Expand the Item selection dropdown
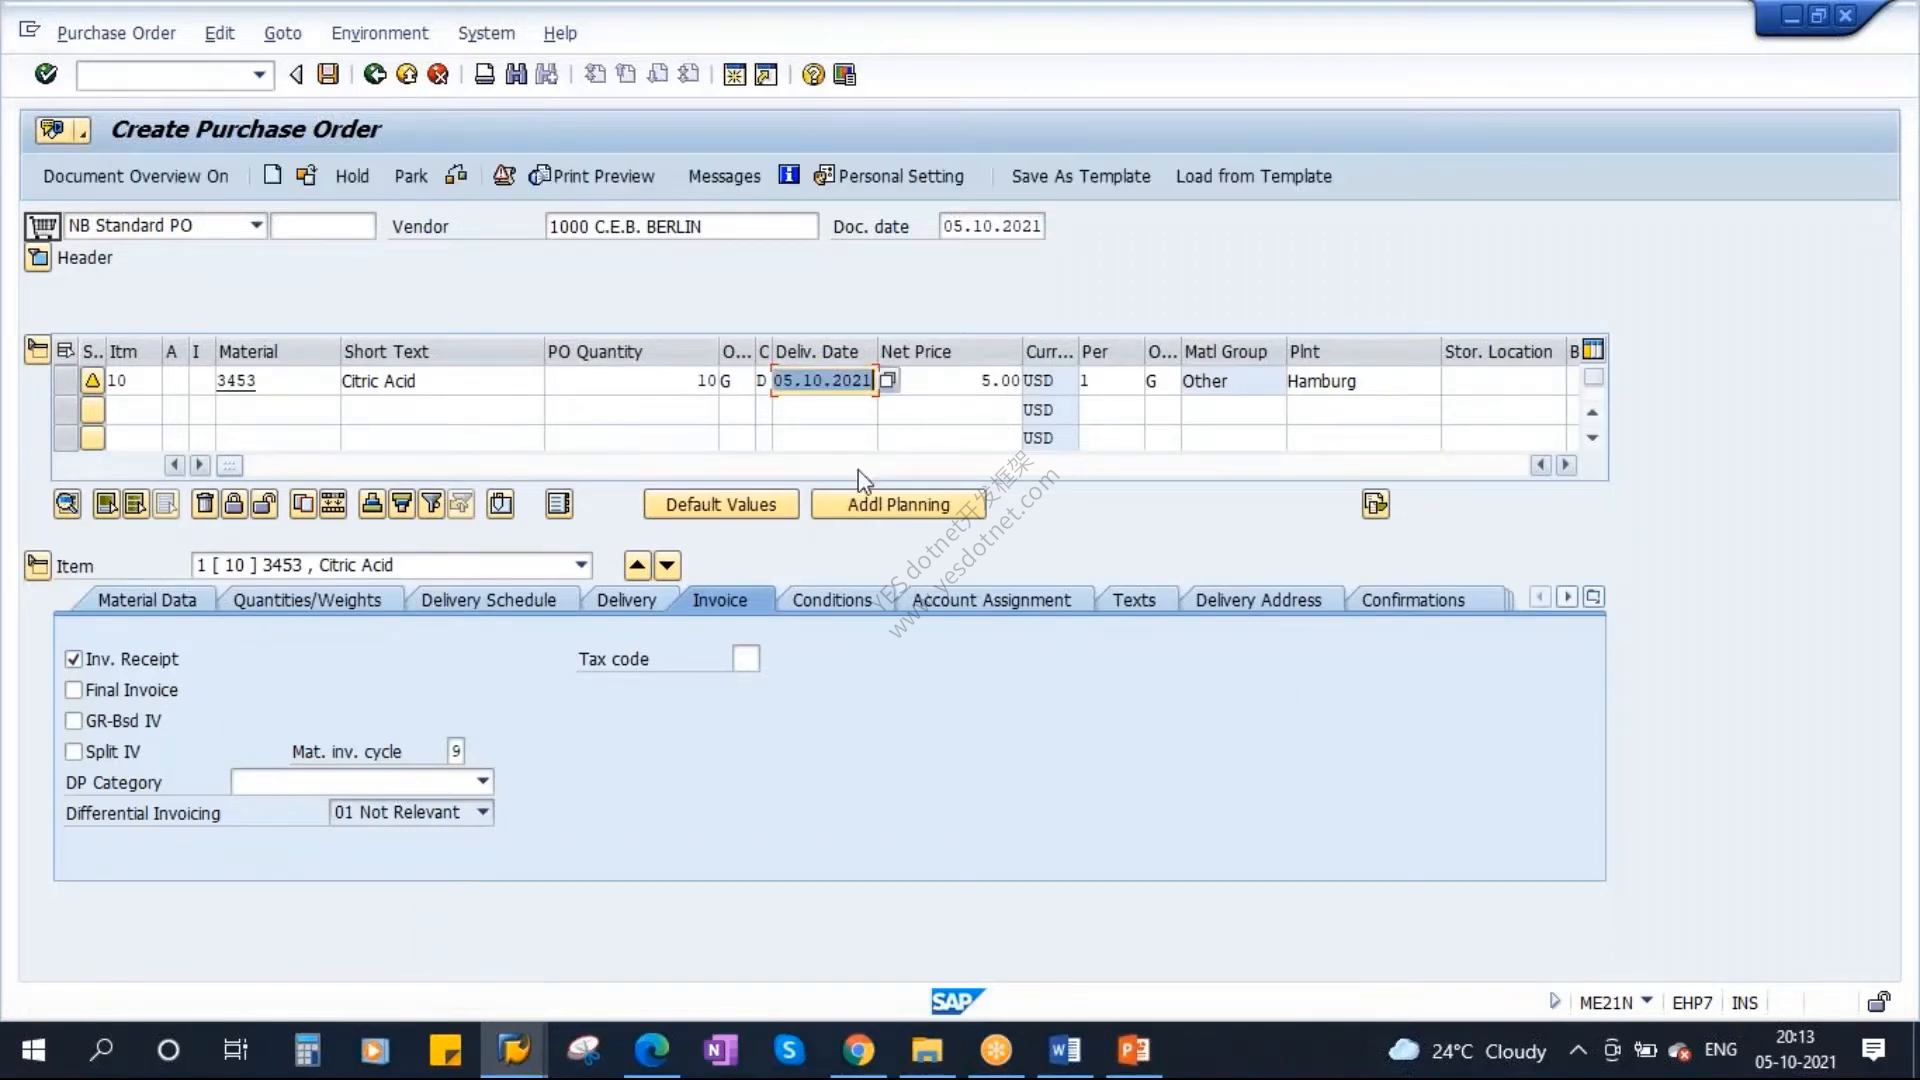This screenshot has width=1920, height=1080. point(581,565)
